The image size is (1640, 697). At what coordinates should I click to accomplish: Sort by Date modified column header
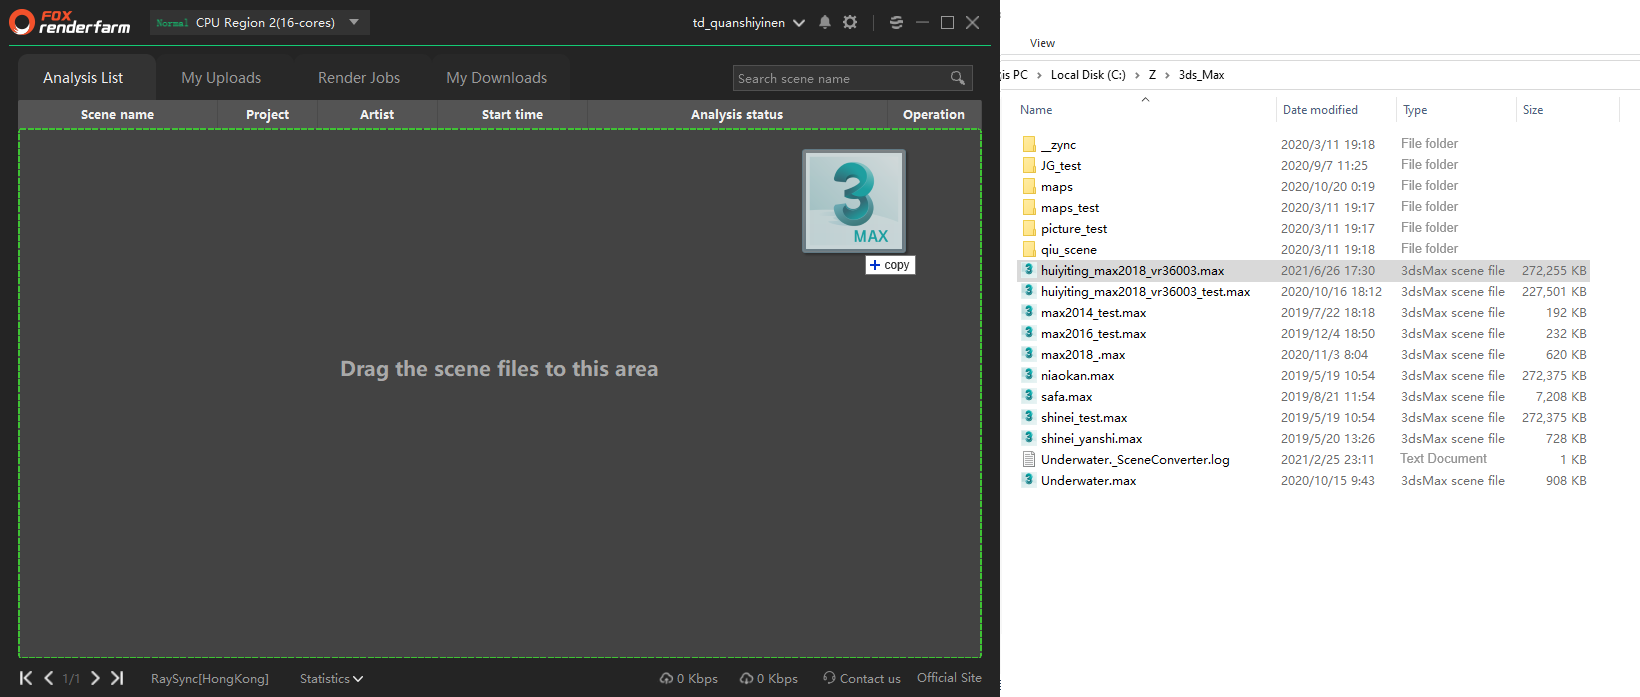tap(1320, 110)
